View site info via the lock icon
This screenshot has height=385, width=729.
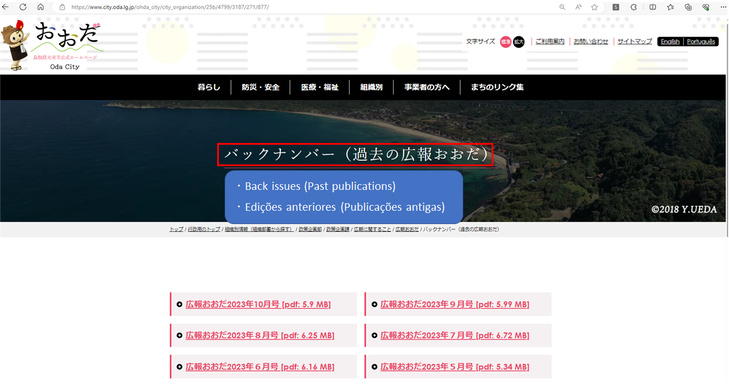pos(62,7)
